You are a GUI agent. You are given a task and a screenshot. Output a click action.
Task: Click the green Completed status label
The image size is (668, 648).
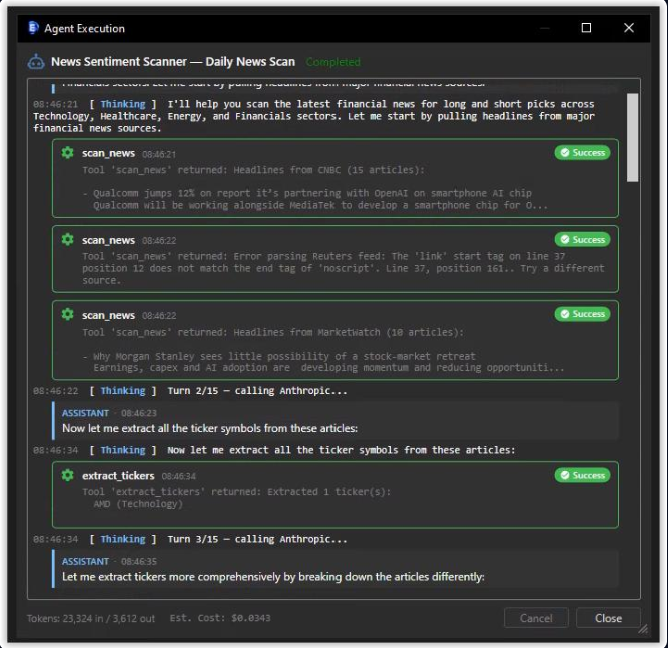click(333, 62)
